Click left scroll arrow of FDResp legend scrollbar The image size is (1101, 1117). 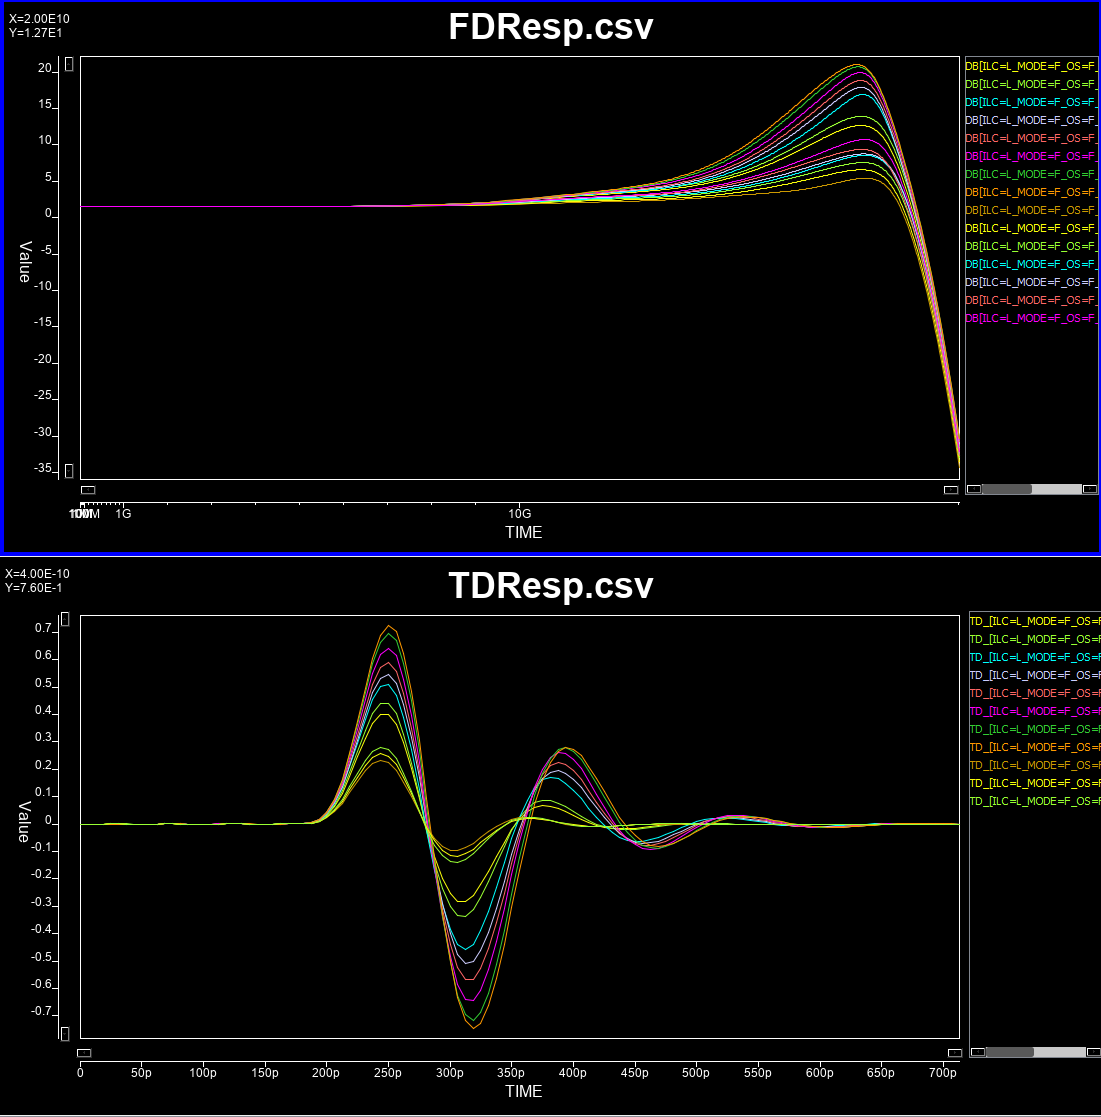pos(973,489)
